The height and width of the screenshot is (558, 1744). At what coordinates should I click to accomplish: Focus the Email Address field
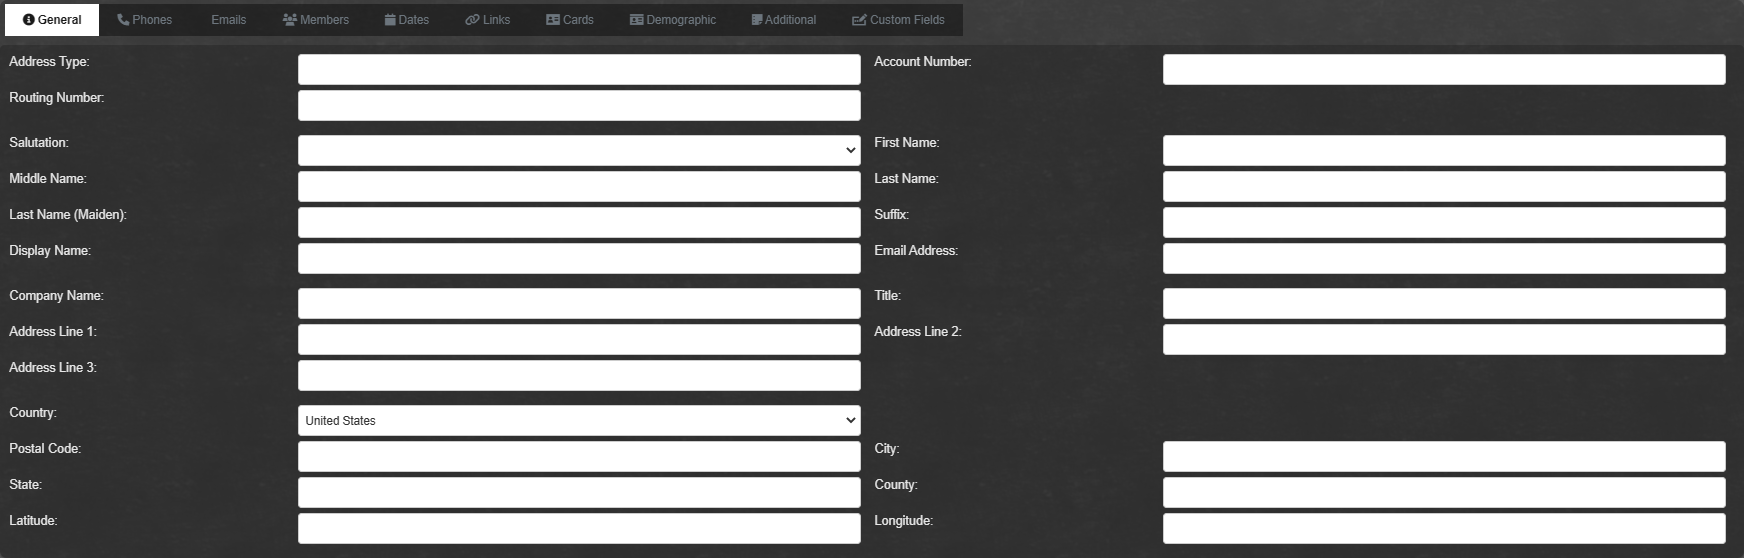coord(1444,258)
